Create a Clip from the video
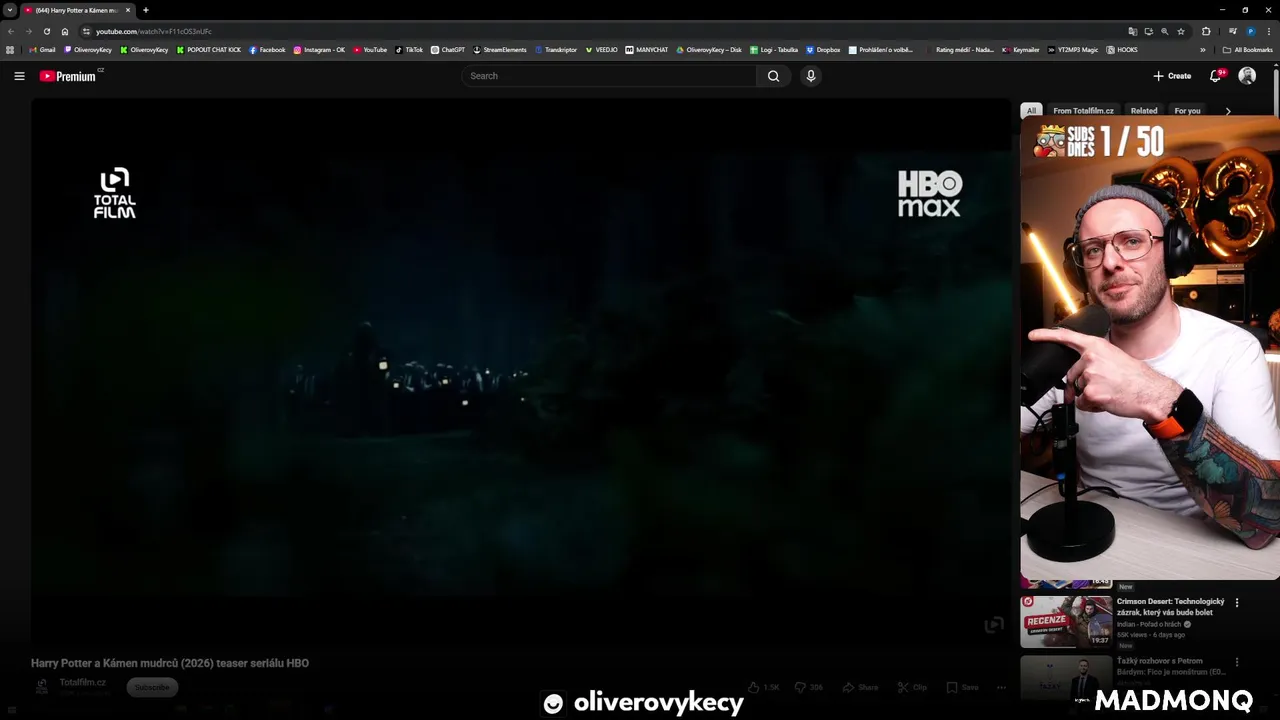Image resolution: width=1280 pixels, height=720 pixels. click(x=912, y=687)
